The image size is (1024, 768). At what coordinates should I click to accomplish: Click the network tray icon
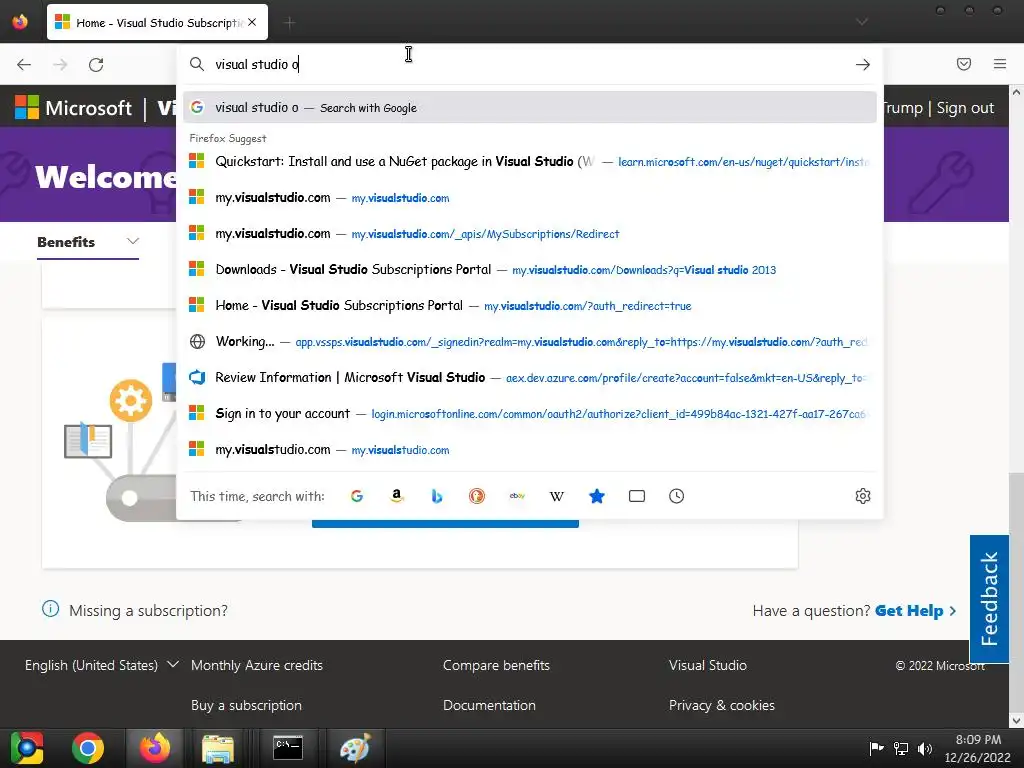(x=901, y=748)
